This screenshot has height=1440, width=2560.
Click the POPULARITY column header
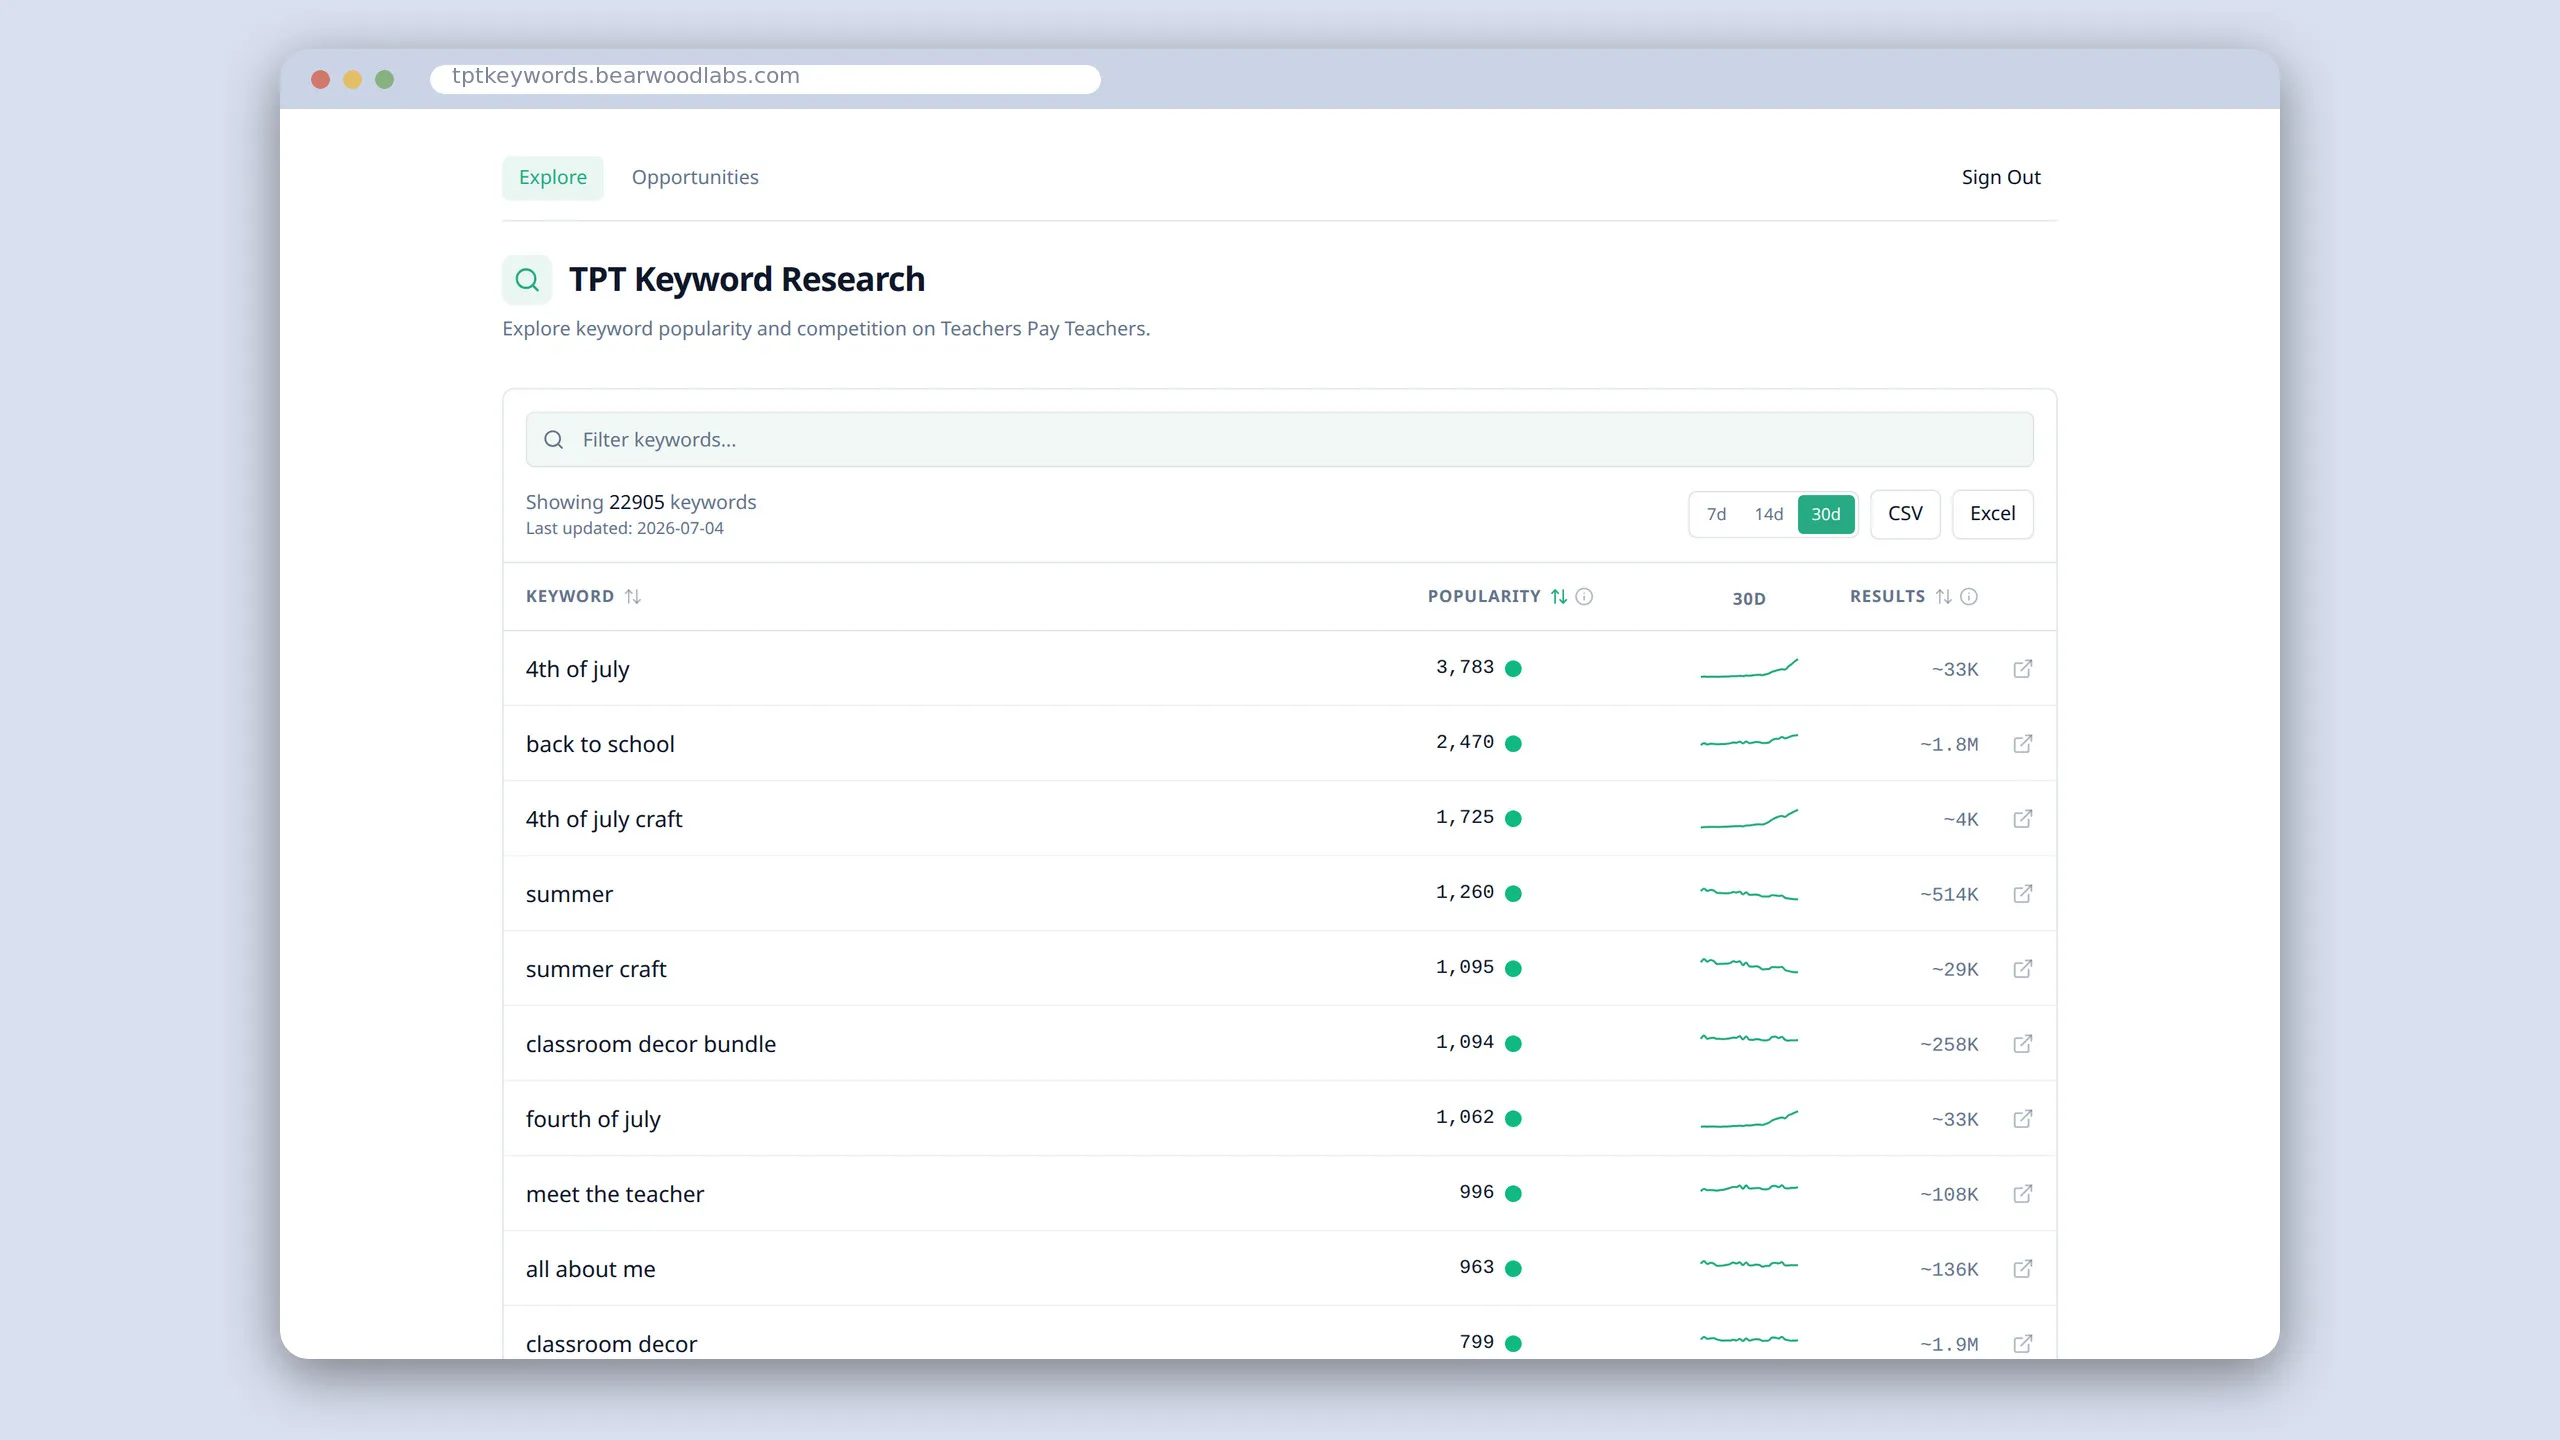pos(1484,597)
